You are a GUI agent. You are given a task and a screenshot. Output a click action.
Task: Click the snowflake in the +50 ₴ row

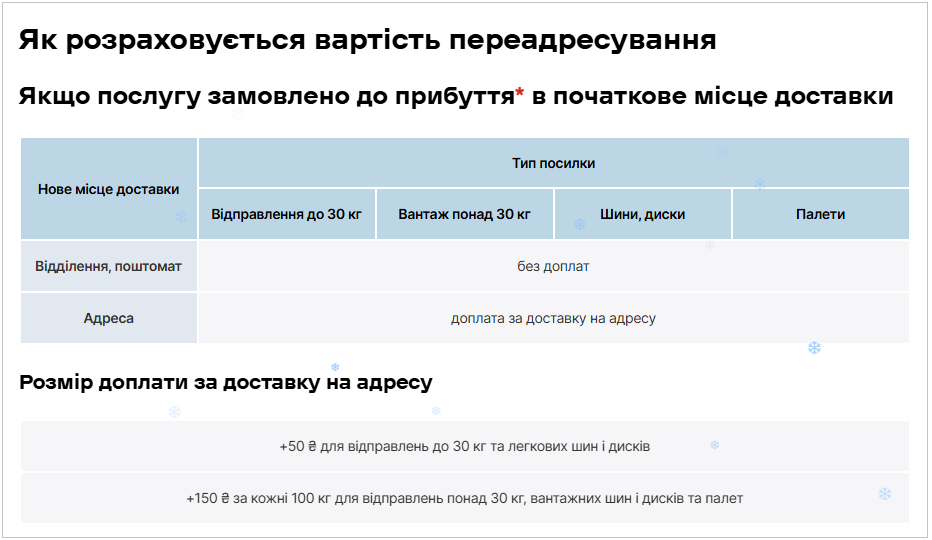click(x=714, y=445)
